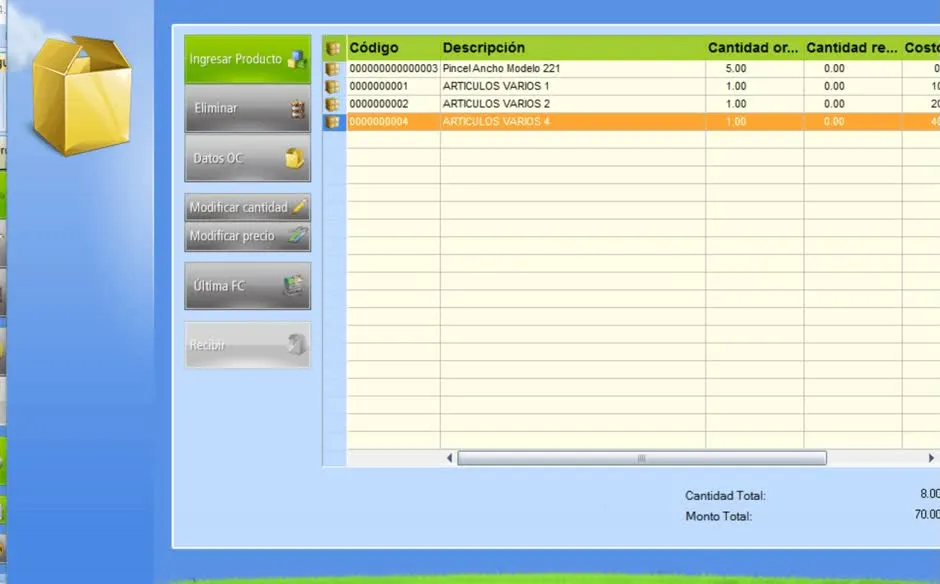Viewport: 940px width, 584px height.
Task: Click box icon beside ARTICULOS VARIOS 4
Action: (333, 122)
